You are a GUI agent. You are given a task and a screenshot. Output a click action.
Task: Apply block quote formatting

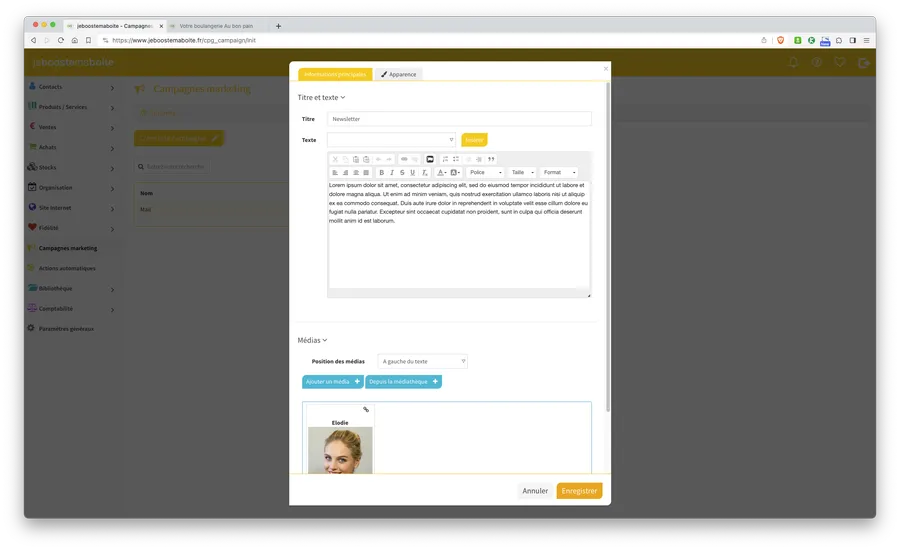tap(491, 159)
